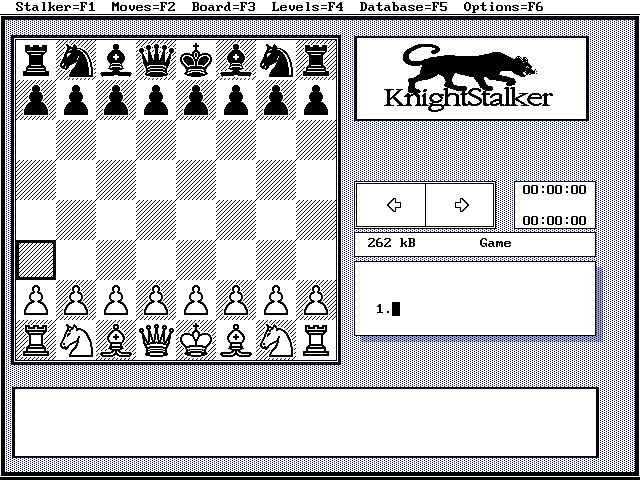Select the black rook on a8
This screenshot has width=640, height=480.
(36, 60)
